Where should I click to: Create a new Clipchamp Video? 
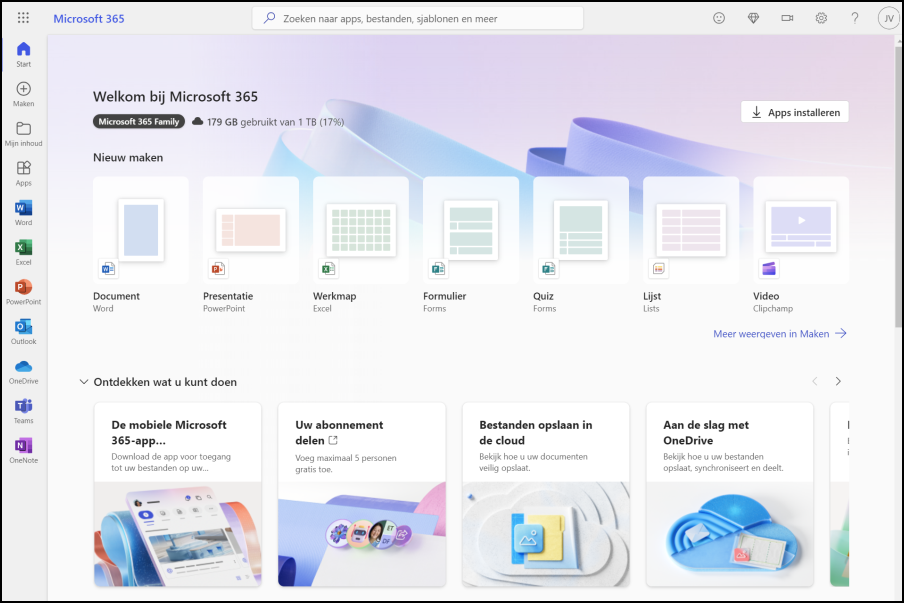pos(801,246)
